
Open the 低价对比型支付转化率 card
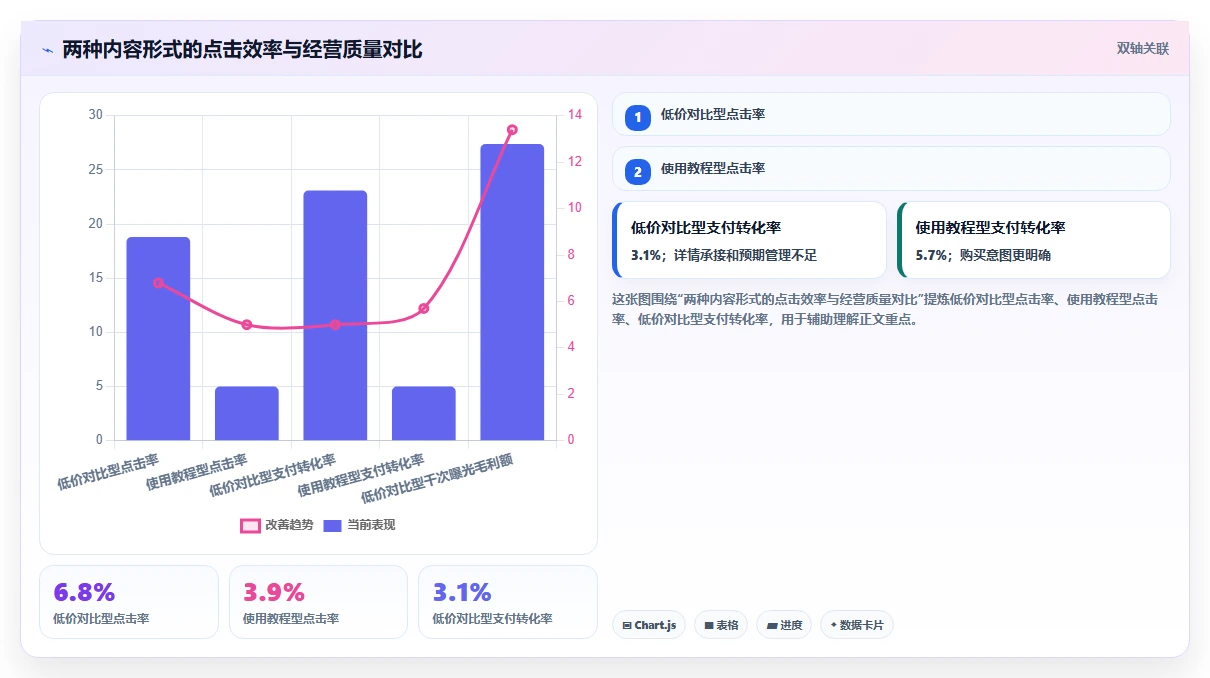749,240
